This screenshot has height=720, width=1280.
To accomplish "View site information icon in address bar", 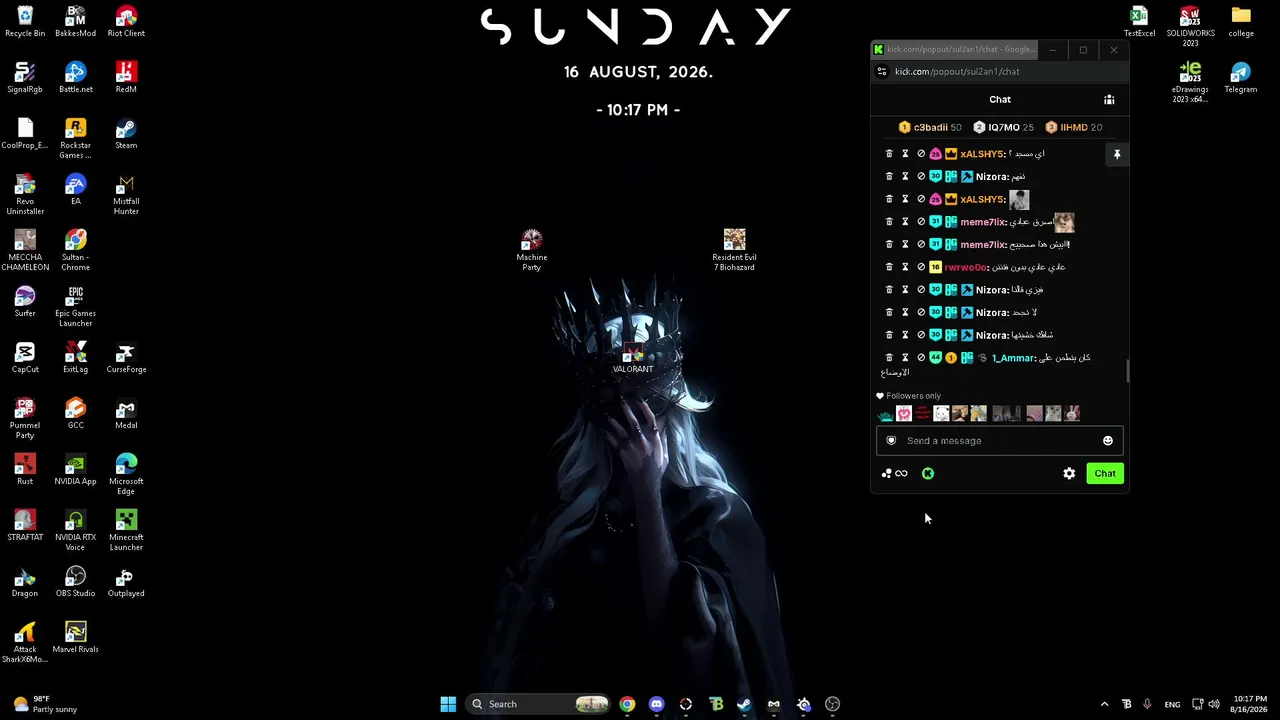I will pyautogui.click(x=882, y=72).
